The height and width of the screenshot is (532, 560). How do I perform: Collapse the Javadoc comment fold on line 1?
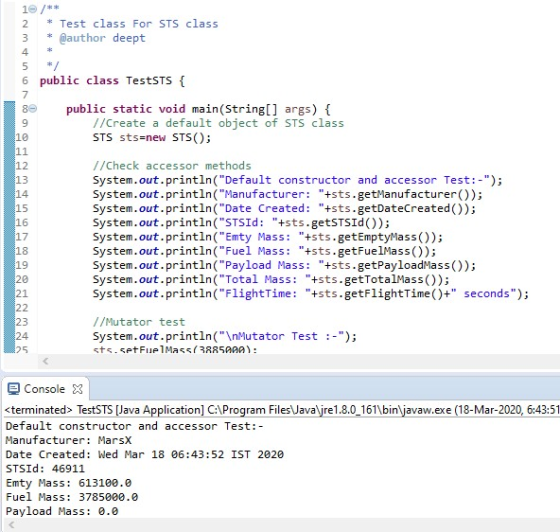pyautogui.click(x=32, y=9)
